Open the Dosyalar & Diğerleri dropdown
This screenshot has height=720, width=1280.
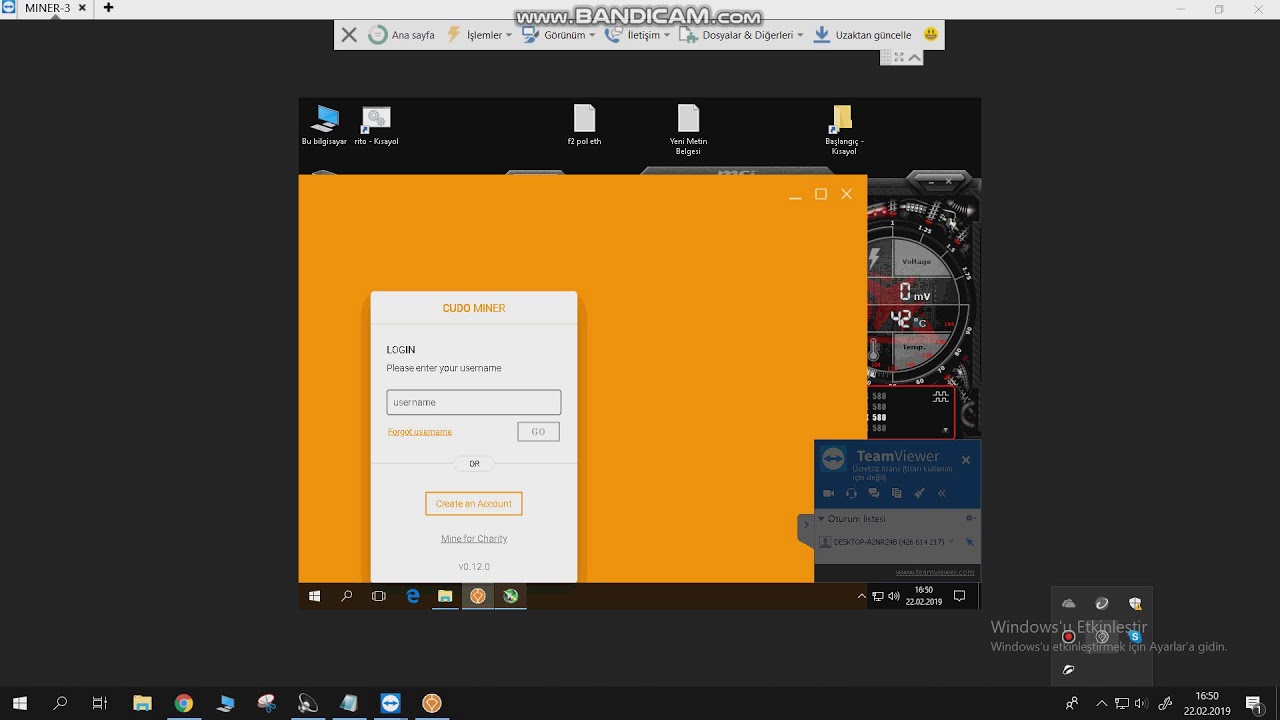741,35
